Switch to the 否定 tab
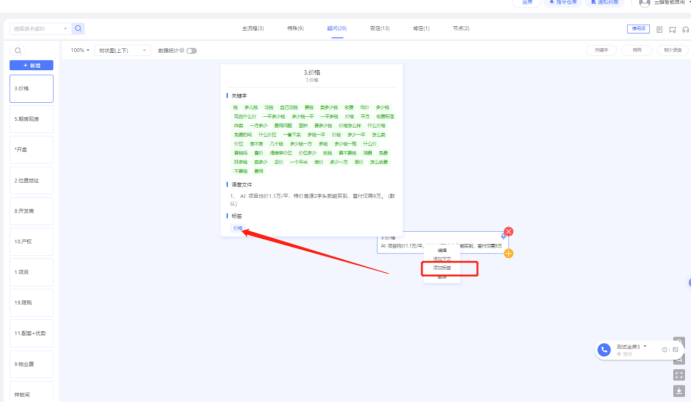692x403 pixels. (380, 29)
